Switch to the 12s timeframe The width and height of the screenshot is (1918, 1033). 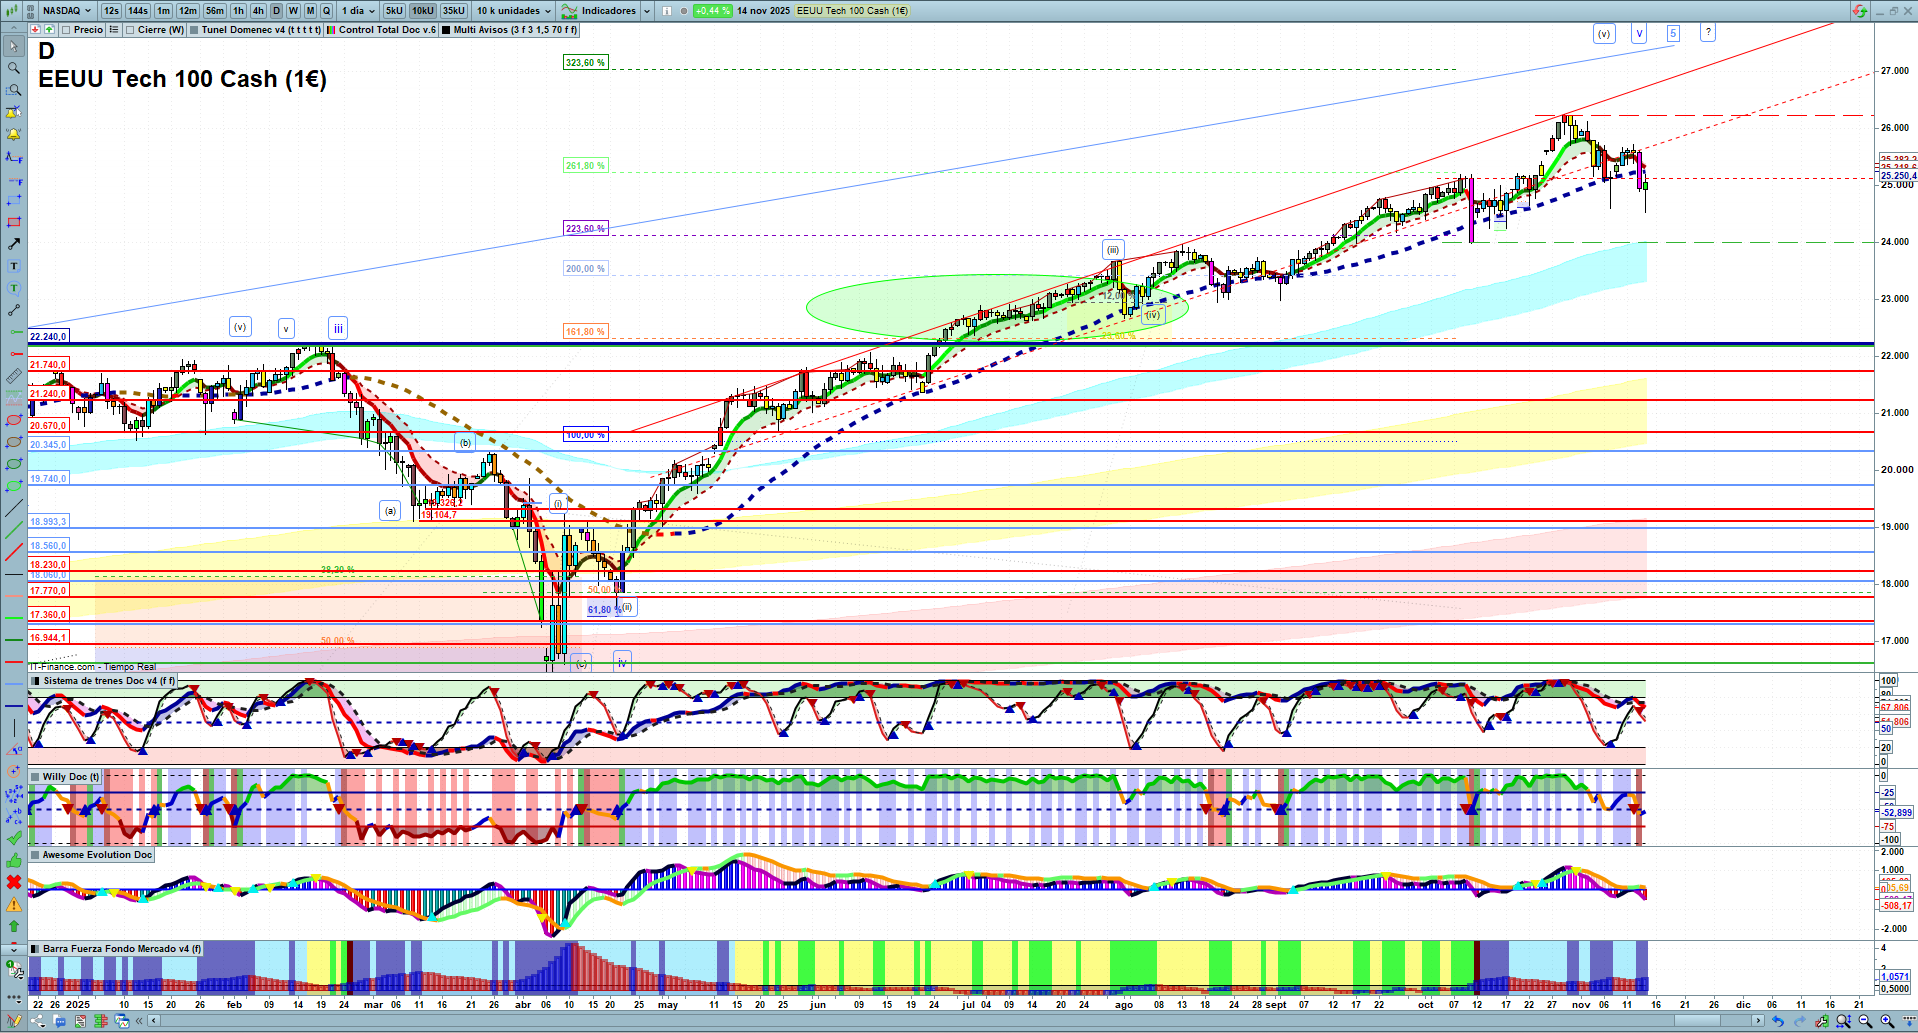[111, 11]
